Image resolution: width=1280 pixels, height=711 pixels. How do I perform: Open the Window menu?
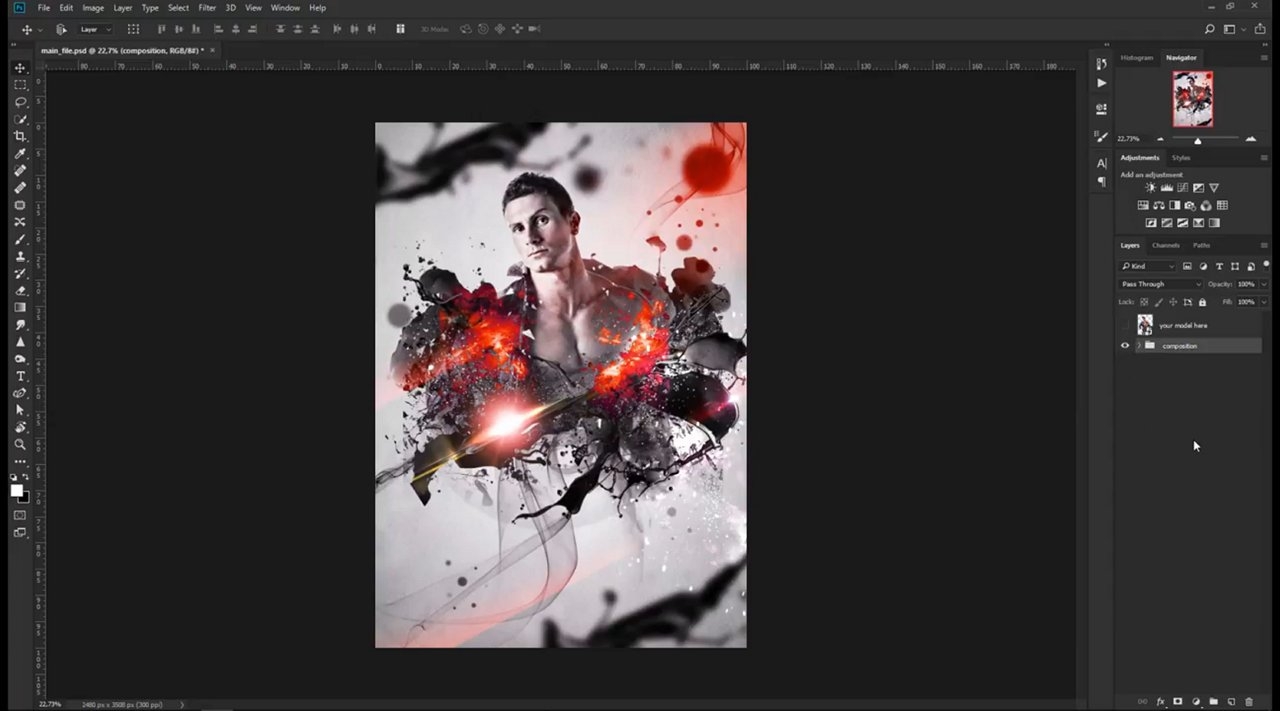point(285,8)
